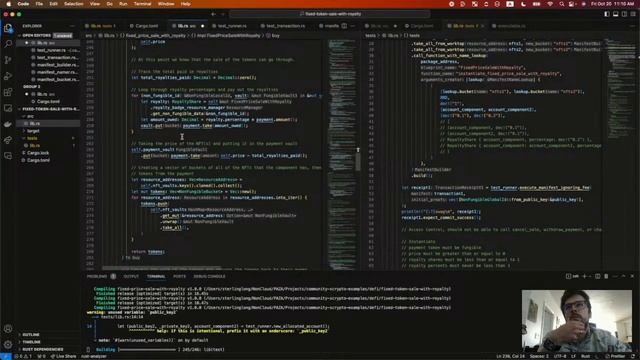The height and width of the screenshot is (360, 640).
Task: Click the unsaved indicator beside Open Editors
Action: 62,36
